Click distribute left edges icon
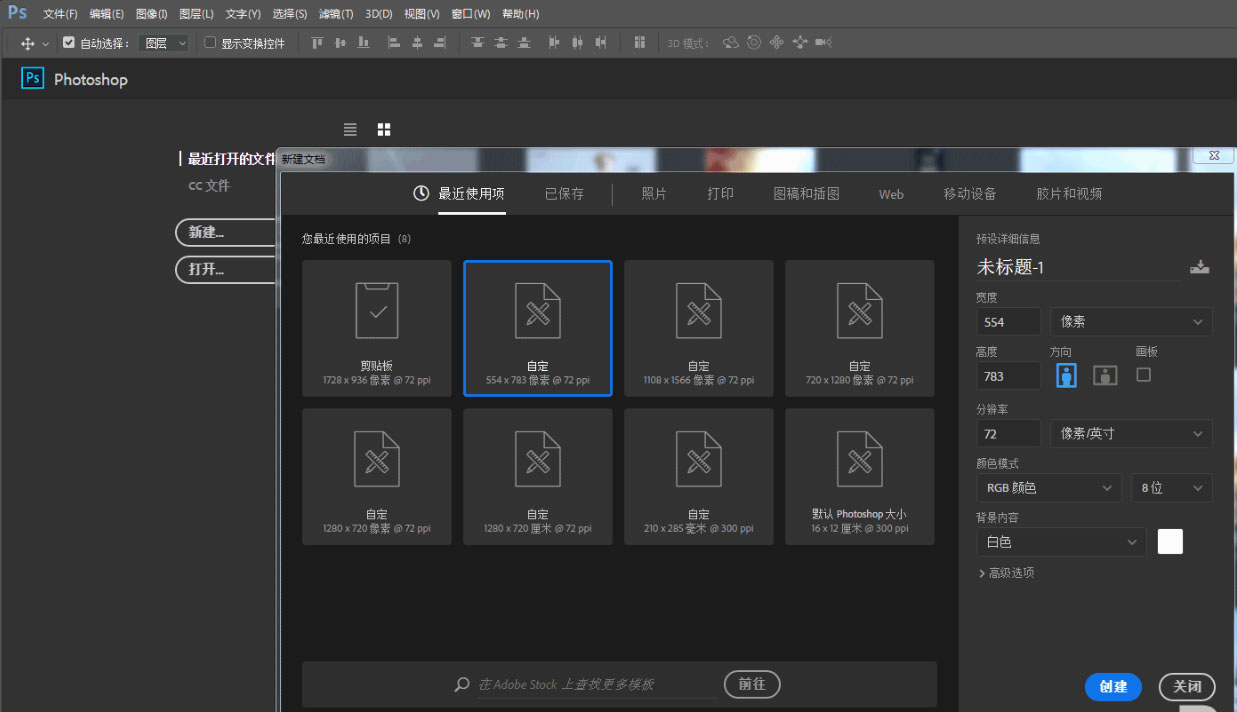Image resolution: width=1237 pixels, height=712 pixels. pyautogui.click(x=554, y=43)
